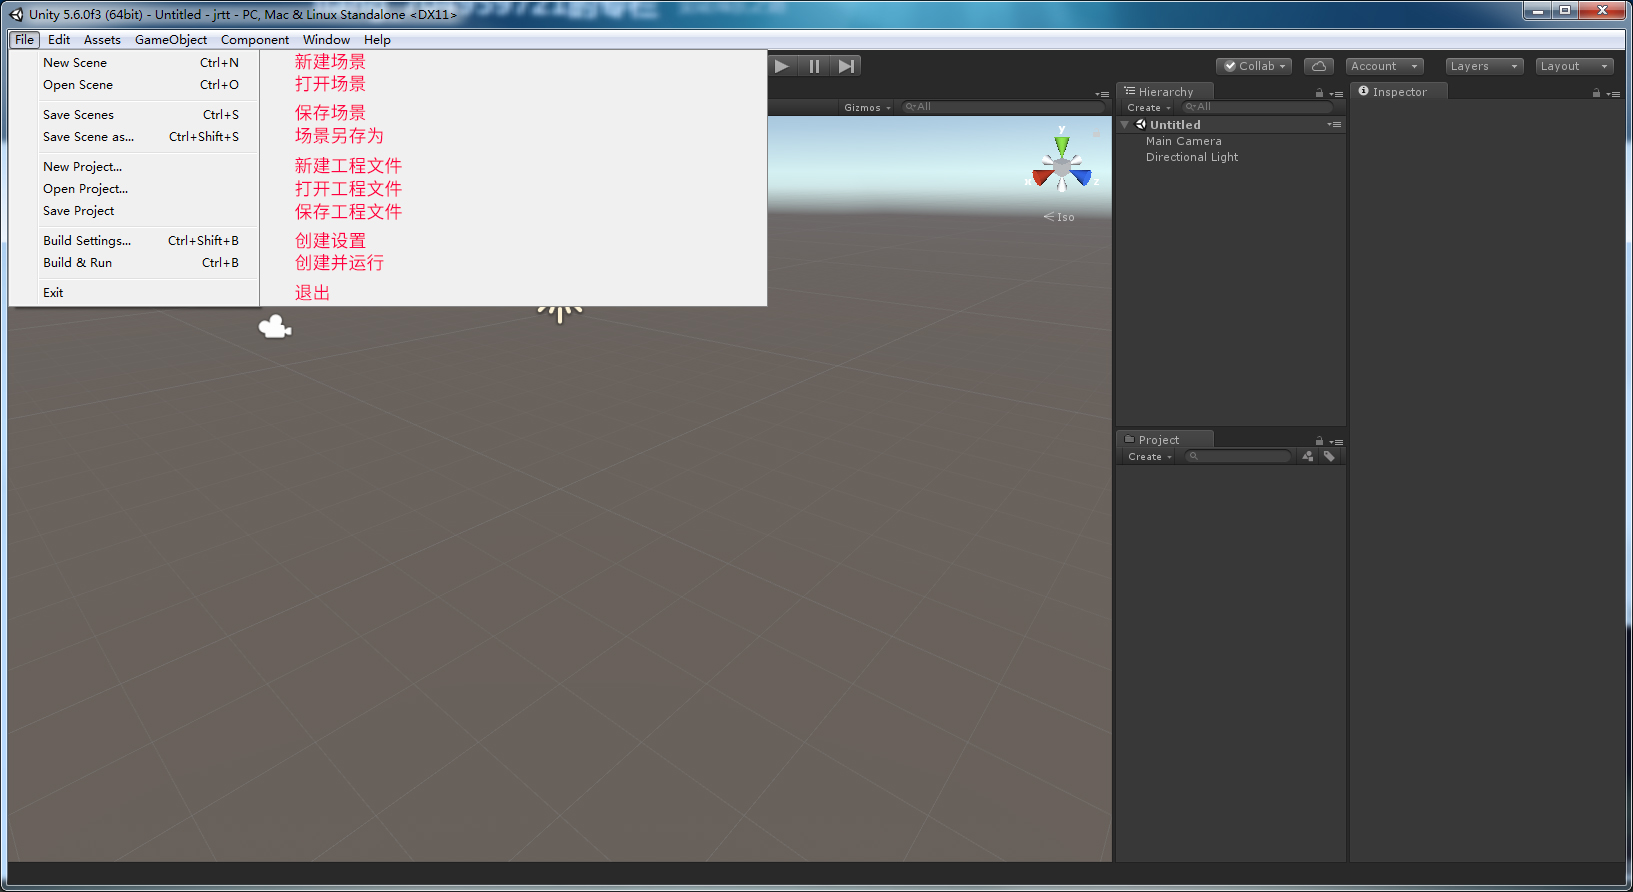The height and width of the screenshot is (892, 1633).
Task: Collapse the Untitled scene in Hierarchy
Action: (1125, 125)
